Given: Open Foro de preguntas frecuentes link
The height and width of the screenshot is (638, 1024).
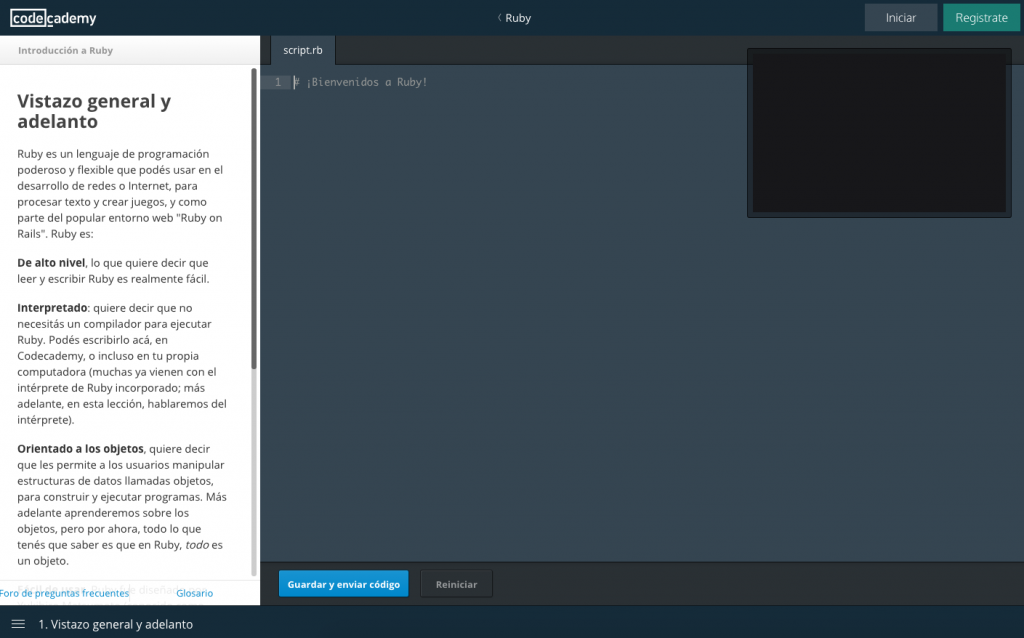Looking at the screenshot, I should pos(65,593).
